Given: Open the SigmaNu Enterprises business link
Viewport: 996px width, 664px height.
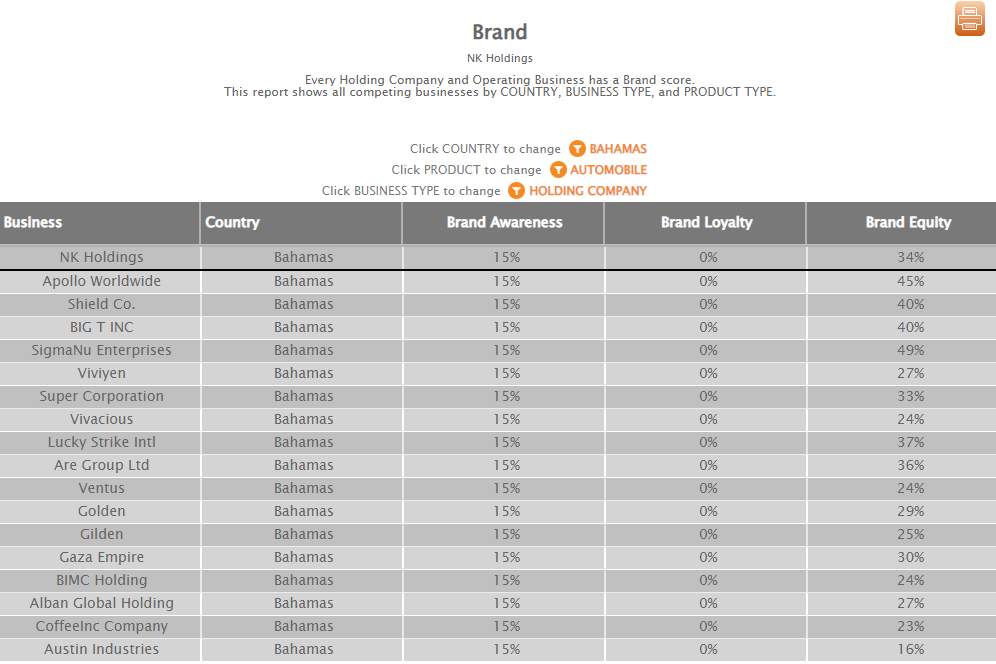Looking at the screenshot, I should tap(101, 350).
